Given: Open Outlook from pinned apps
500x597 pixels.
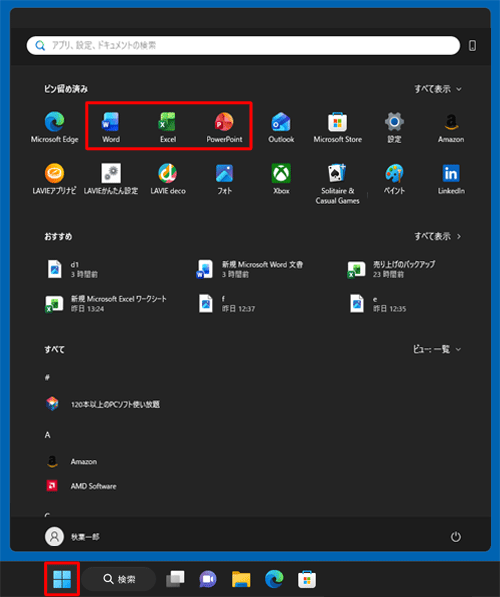Looking at the screenshot, I should tap(281, 128).
